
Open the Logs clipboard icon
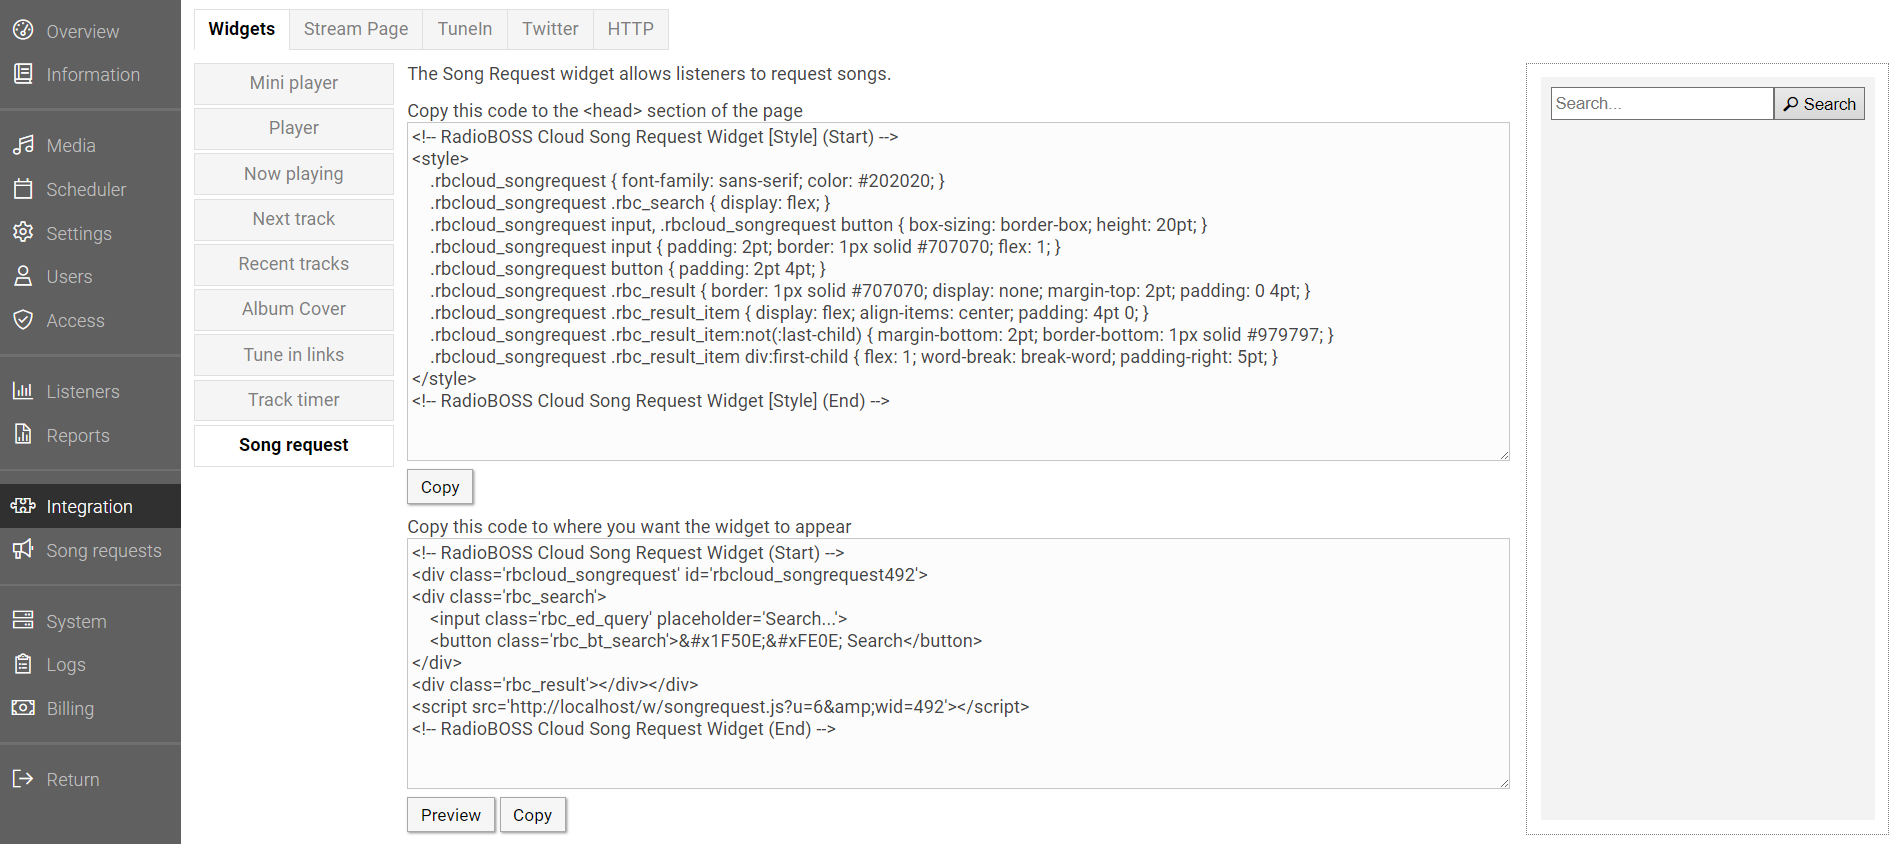point(23,663)
